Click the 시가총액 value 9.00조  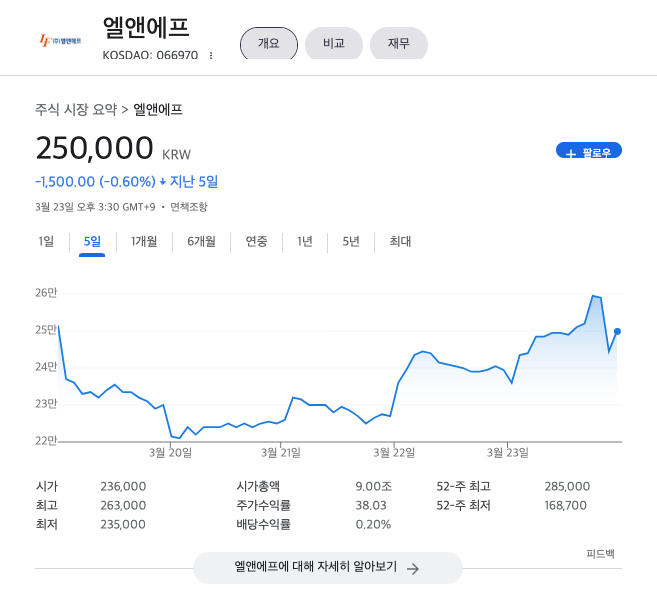pyautogui.click(x=374, y=487)
